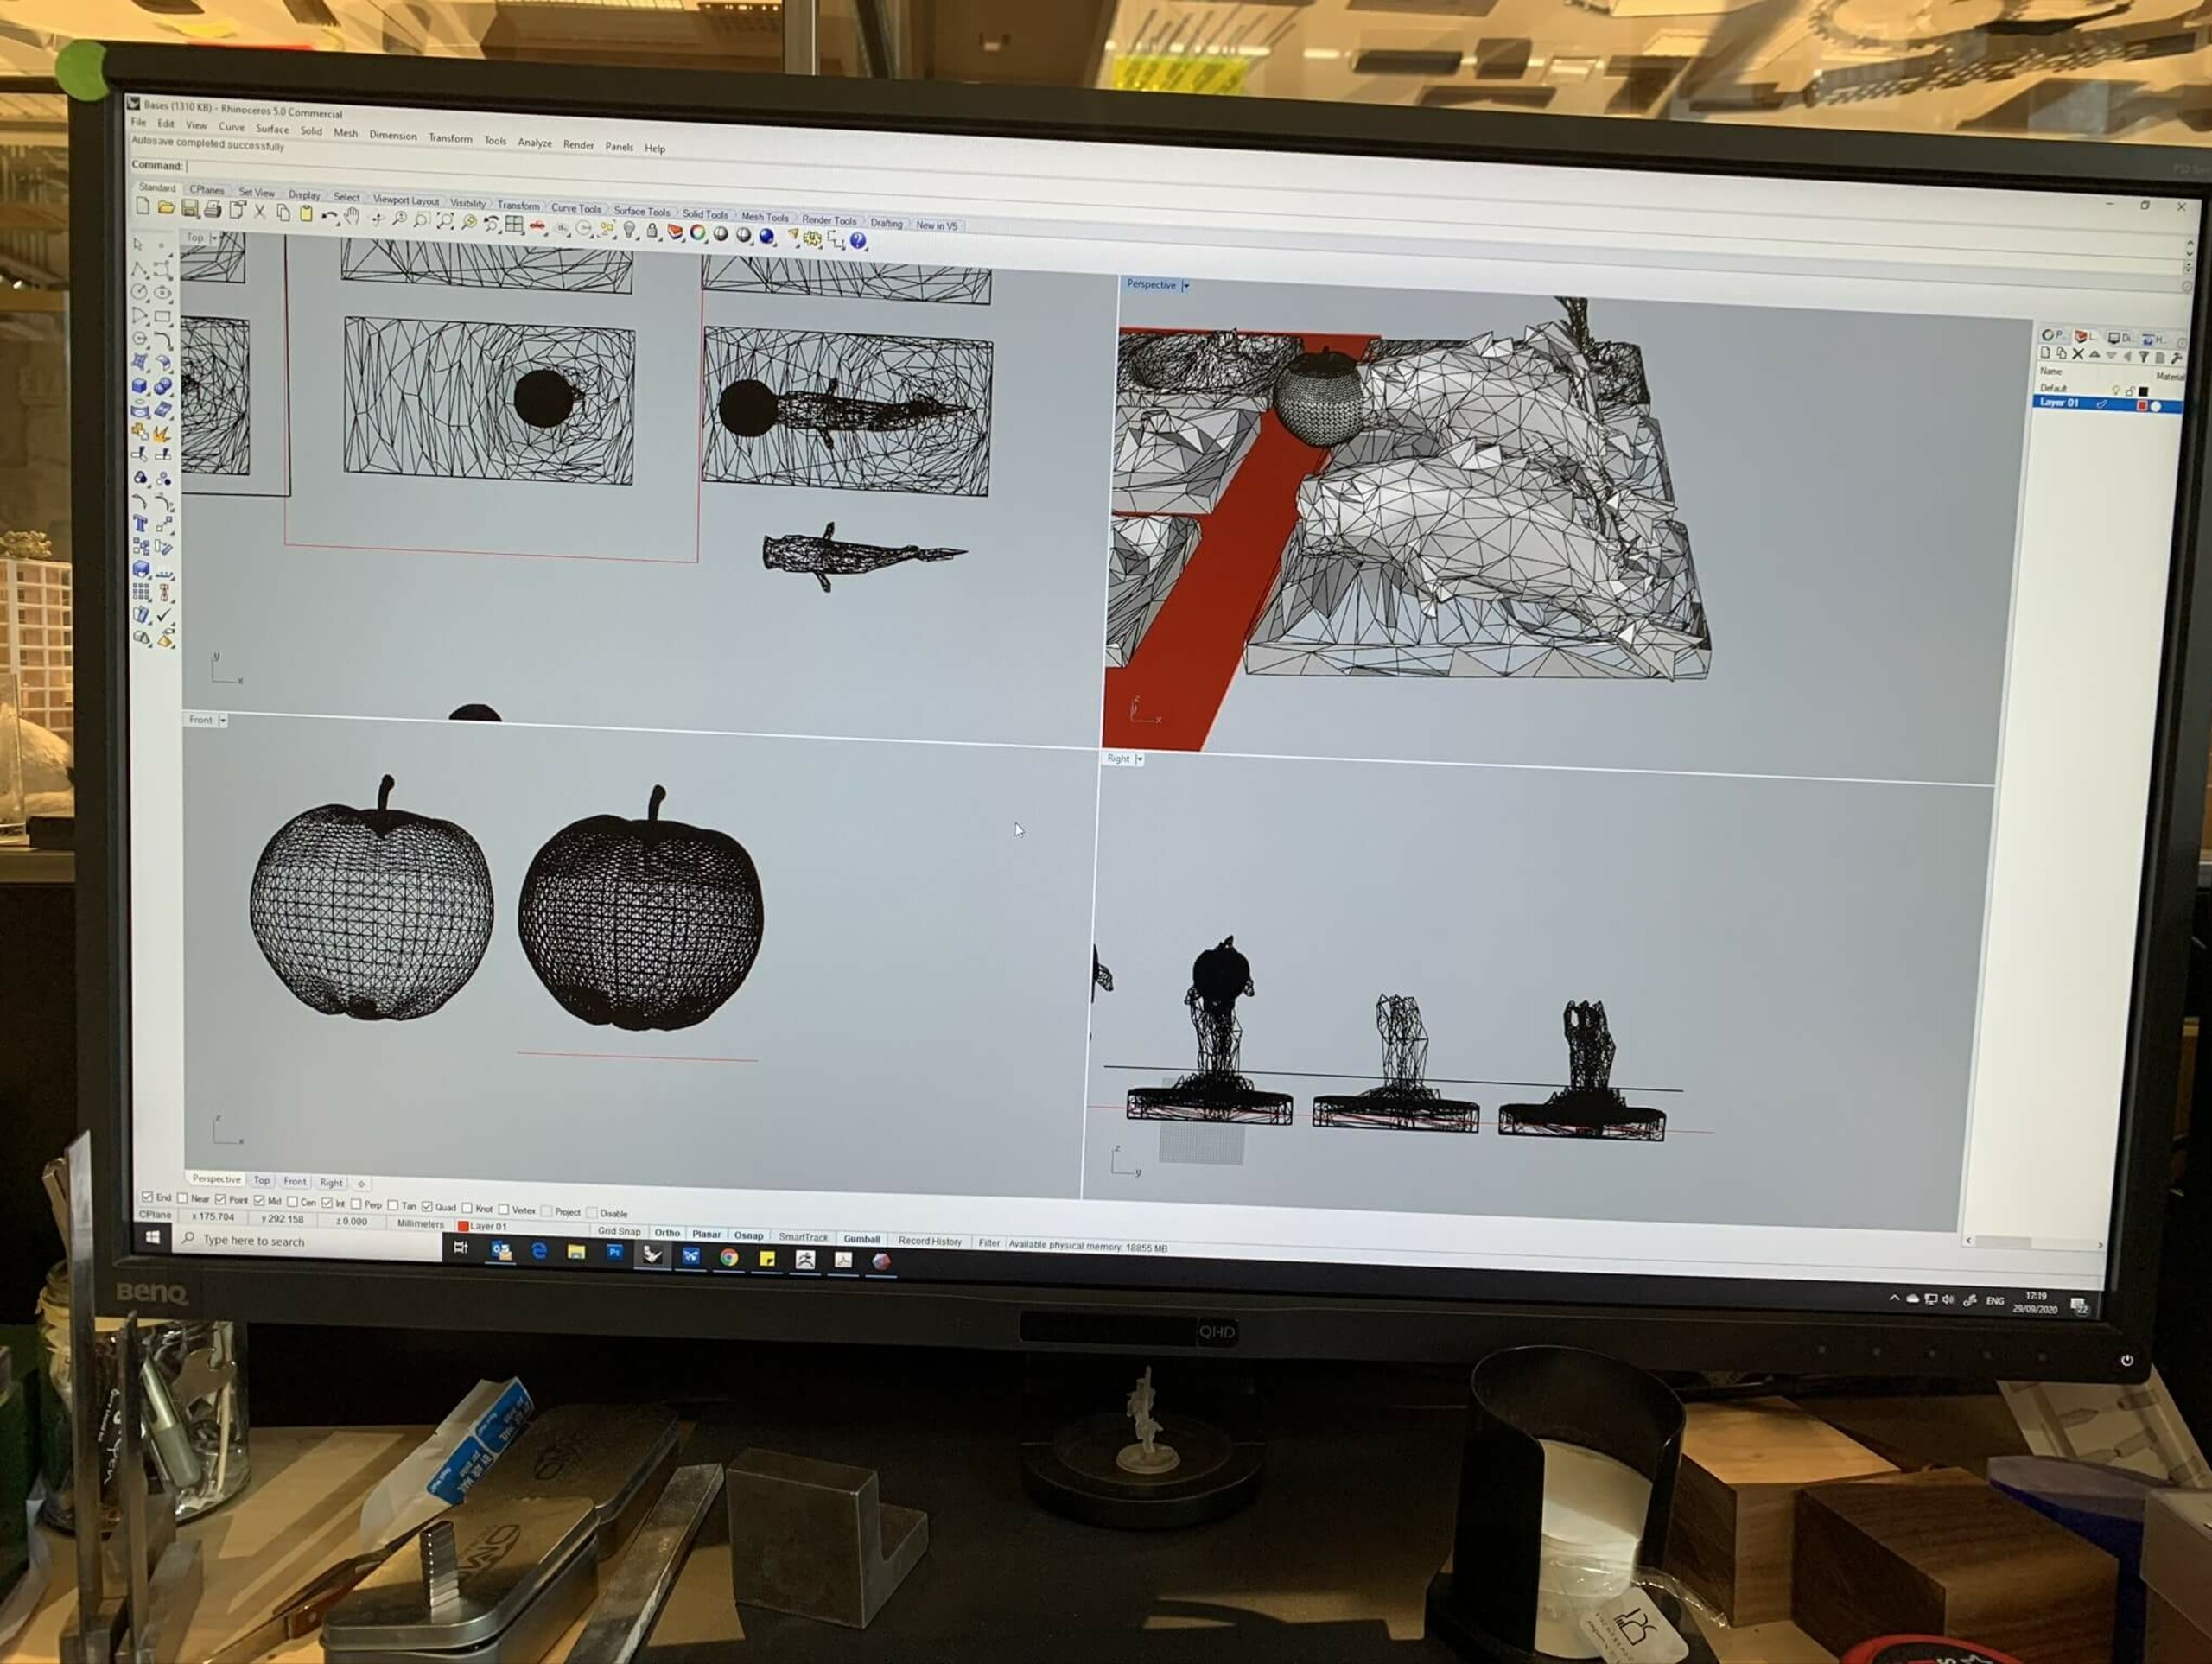This screenshot has width=2212, height=1664.
Task: Open Options with the gear icon
Action: (812, 239)
